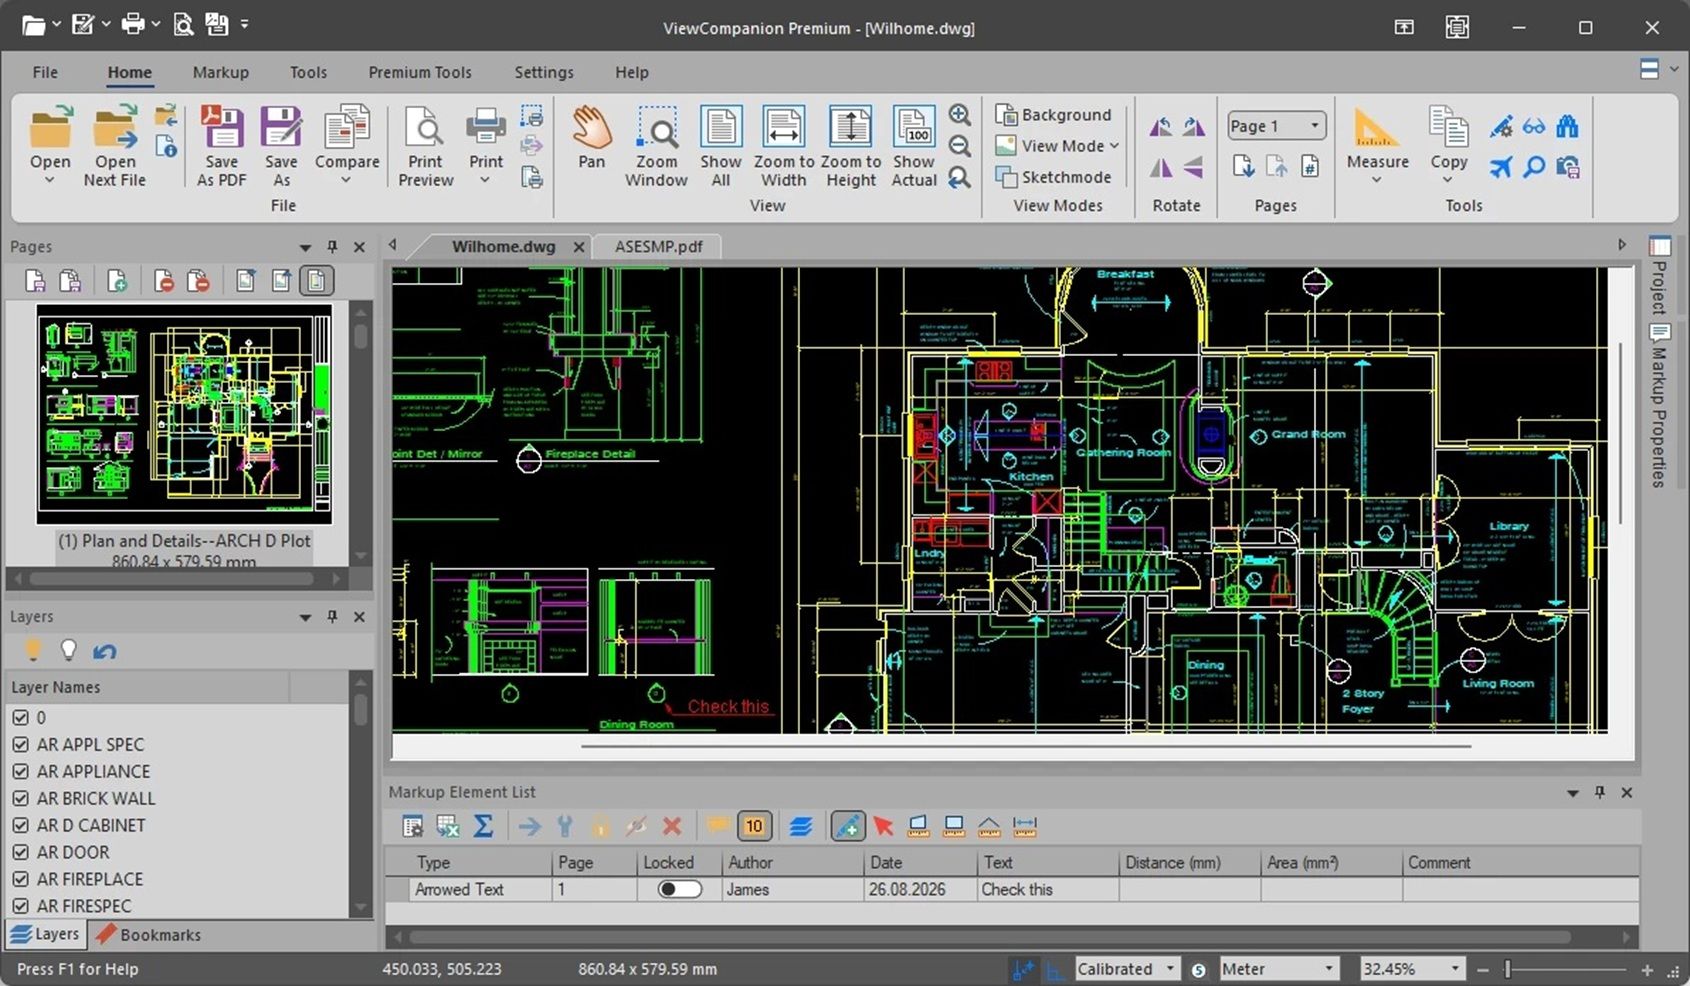This screenshot has width=1690, height=986.
Task: Turn all layers on with yellow bulb
Action: (33, 650)
